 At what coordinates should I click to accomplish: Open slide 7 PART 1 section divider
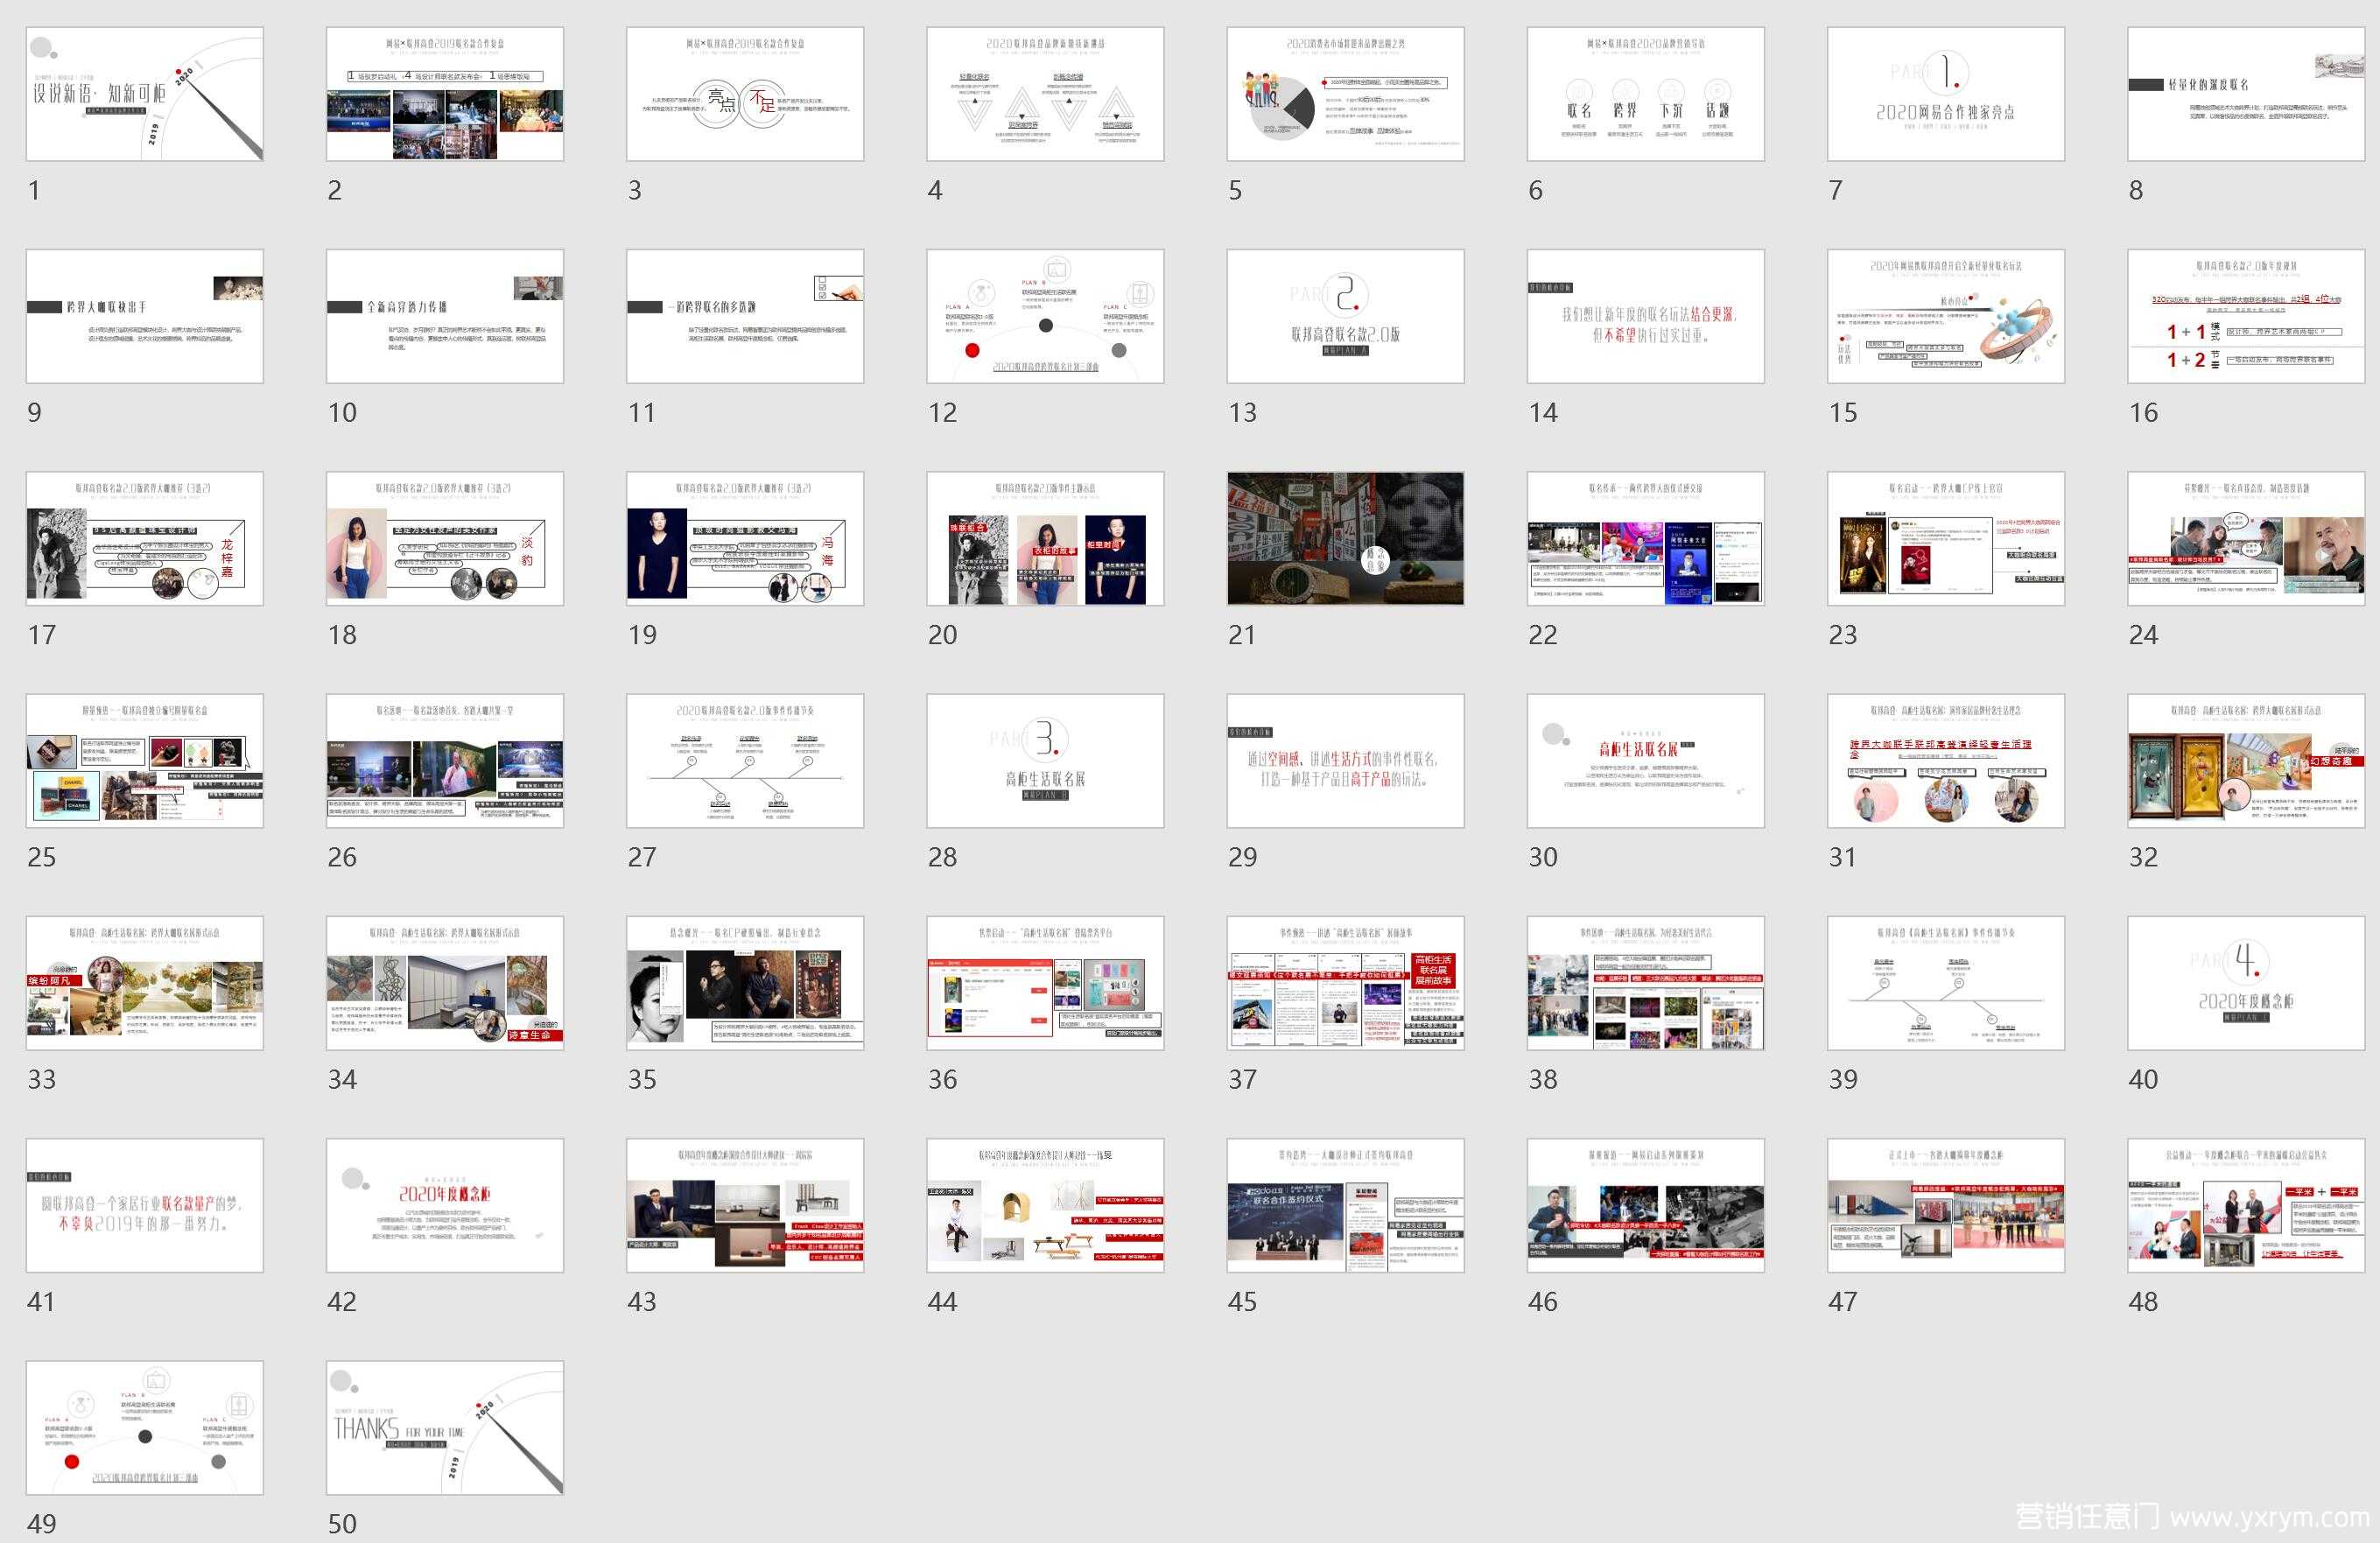click(1945, 94)
